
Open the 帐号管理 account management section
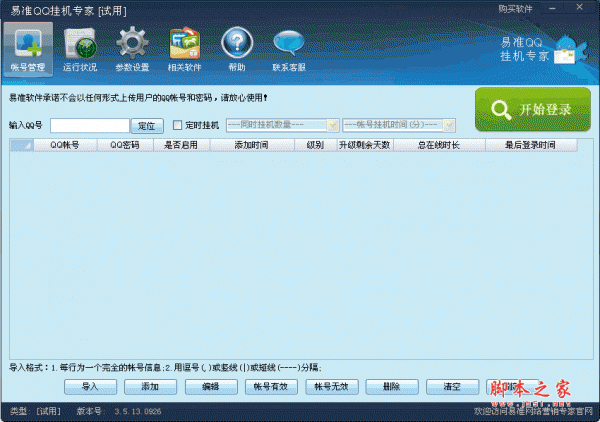(28, 49)
